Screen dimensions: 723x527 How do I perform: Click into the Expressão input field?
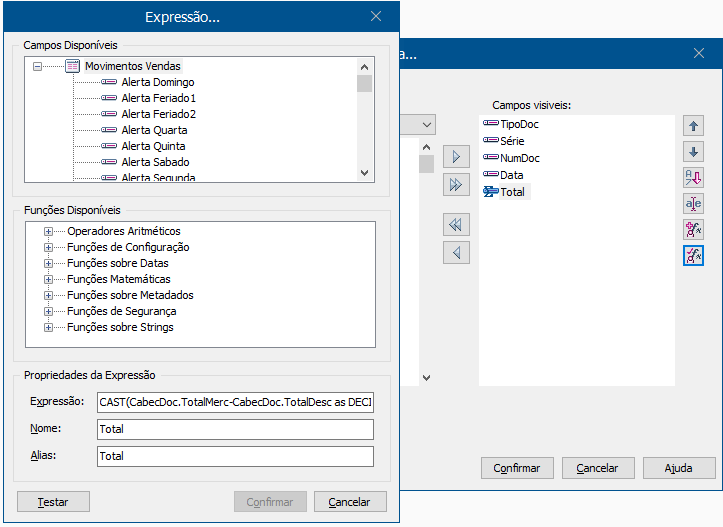pyautogui.click(x=235, y=402)
